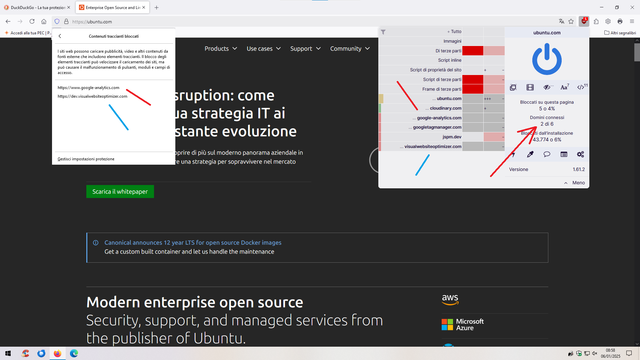Open 'Gestisci impostazioni protezione' link

pyautogui.click(x=86, y=159)
